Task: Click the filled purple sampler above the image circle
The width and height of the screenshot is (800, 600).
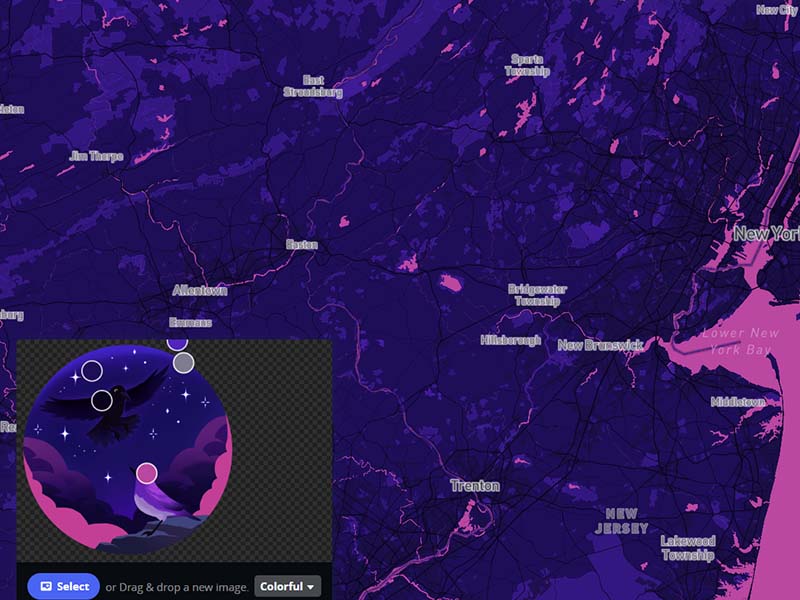Action: coord(177,344)
